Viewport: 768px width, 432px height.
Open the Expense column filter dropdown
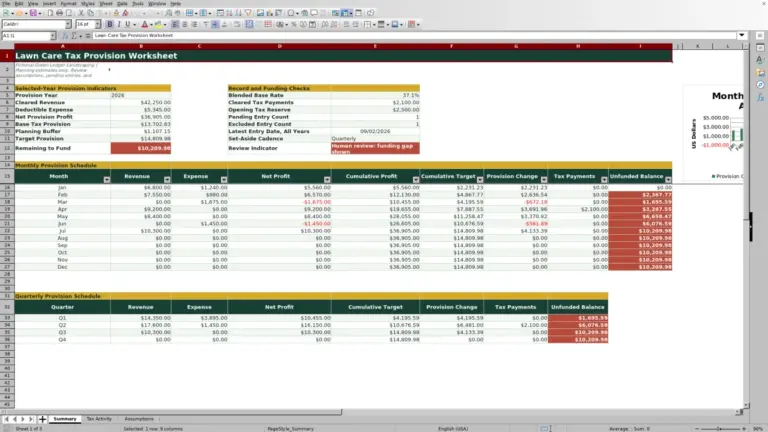click(224, 180)
